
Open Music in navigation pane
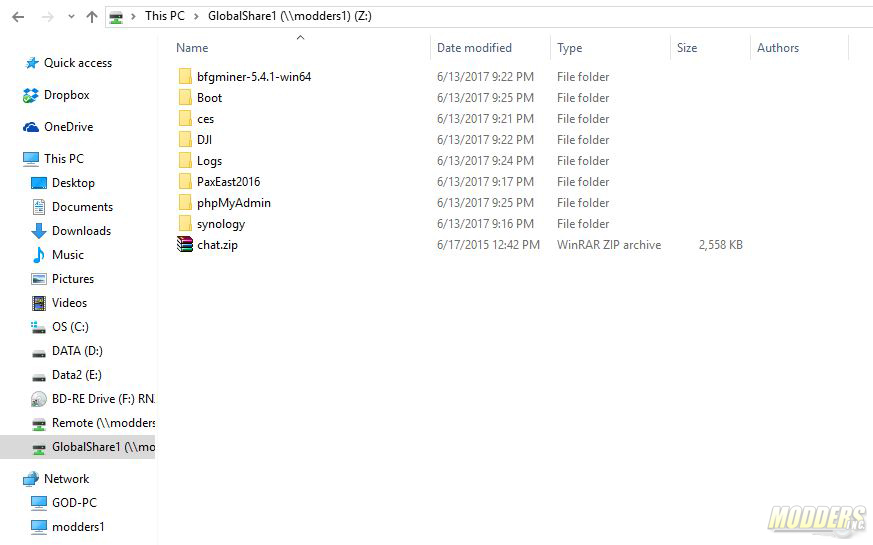point(67,254)
